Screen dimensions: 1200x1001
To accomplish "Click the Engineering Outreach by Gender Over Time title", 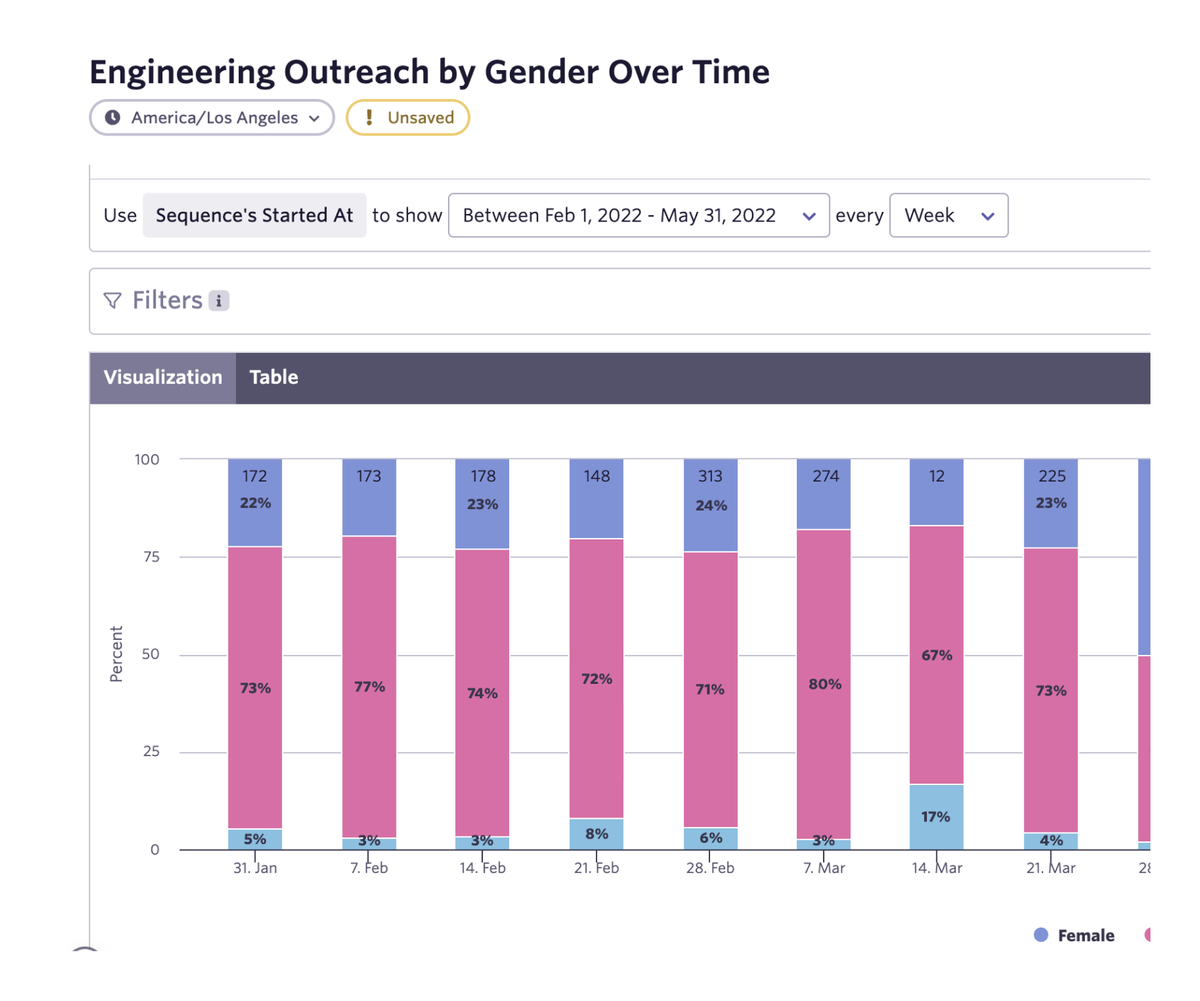I will (428, 71).
